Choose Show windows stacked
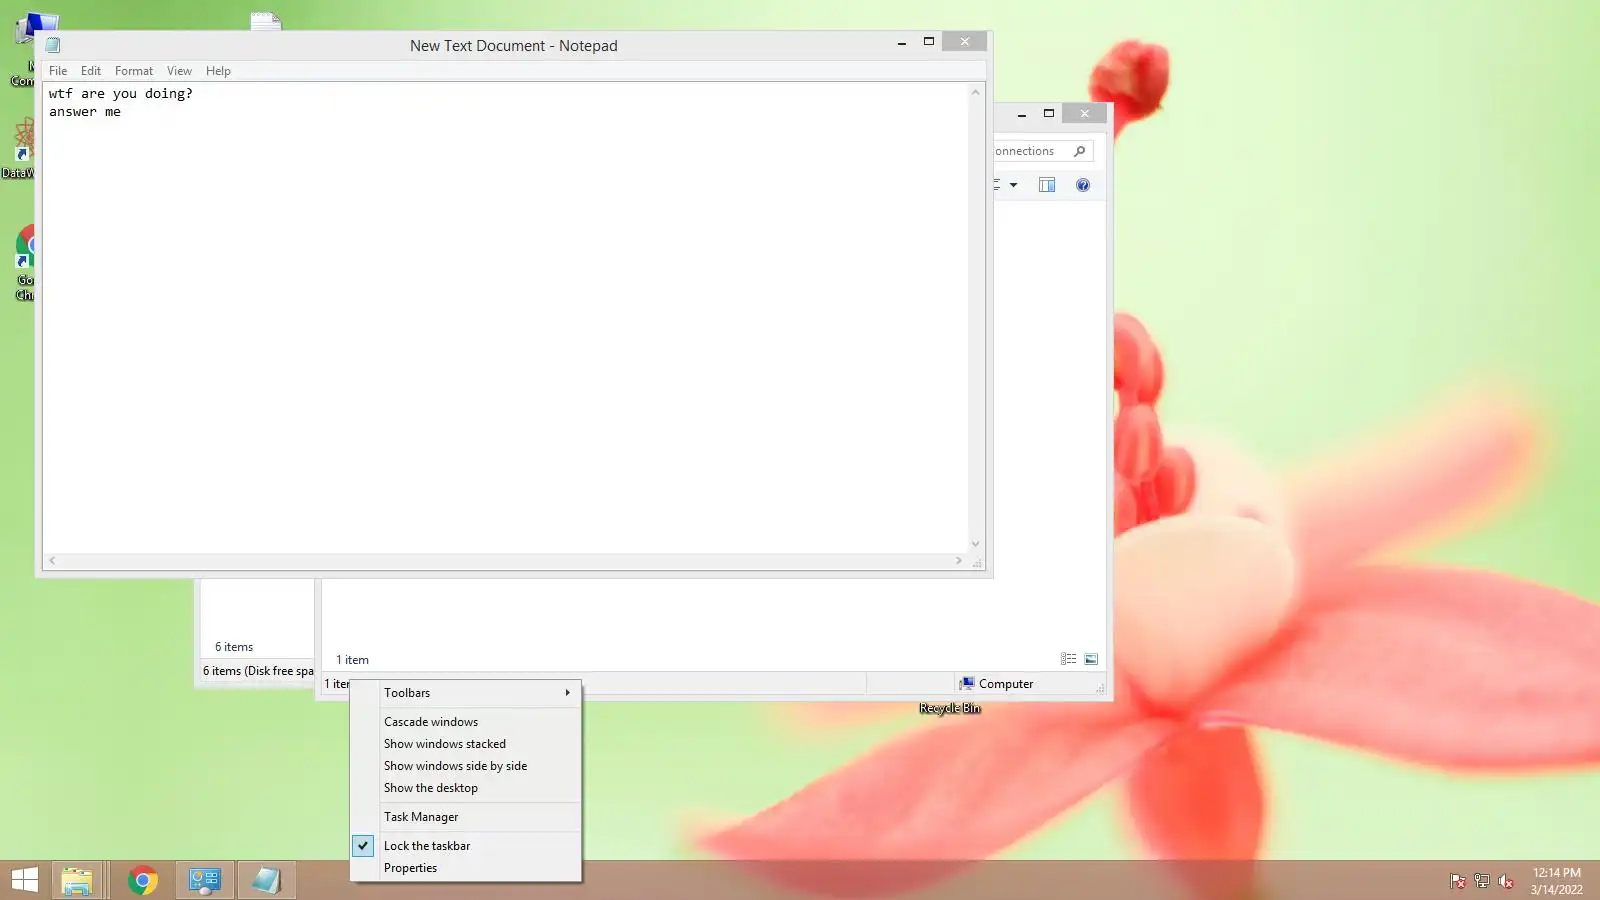Screen dimensions: 1600x900 pos(466,744)
